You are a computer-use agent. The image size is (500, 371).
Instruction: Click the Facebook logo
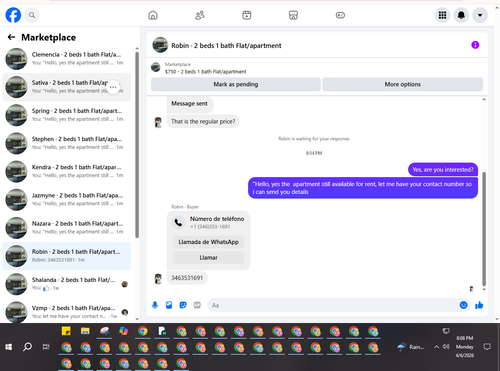point(13,15)
